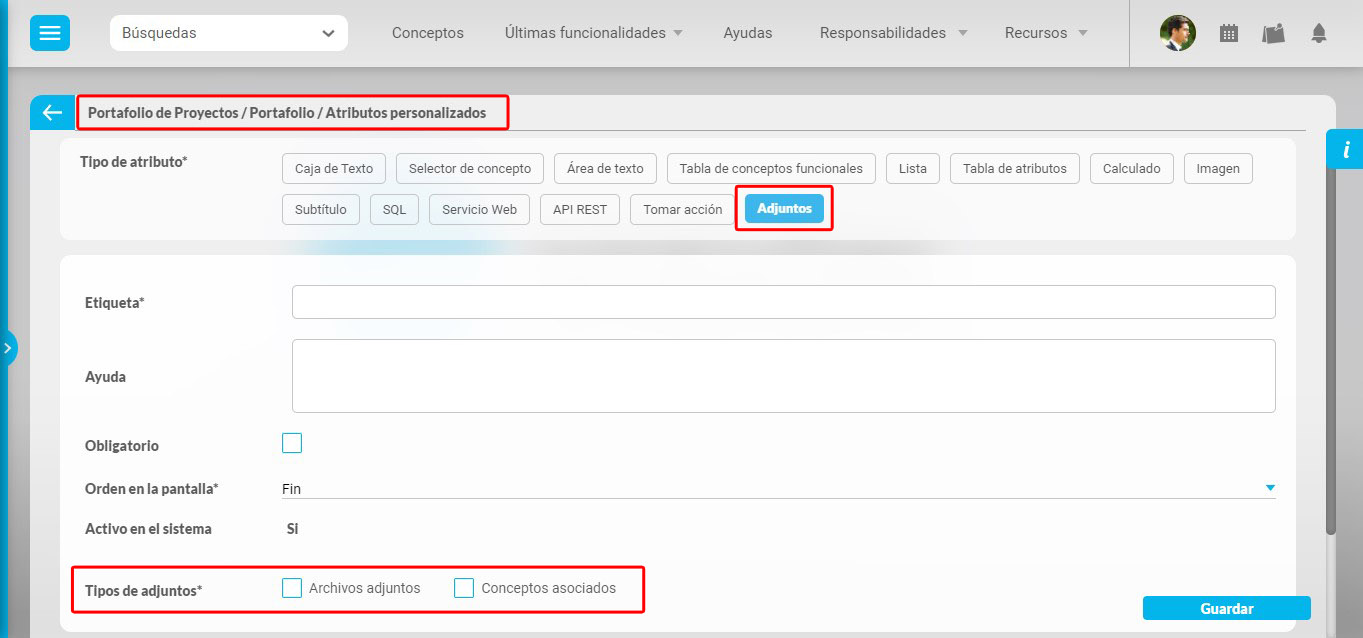Open the Búsquedas dropdown
The height and width of the screenshot is (638, 1363).
pos(228,33)
